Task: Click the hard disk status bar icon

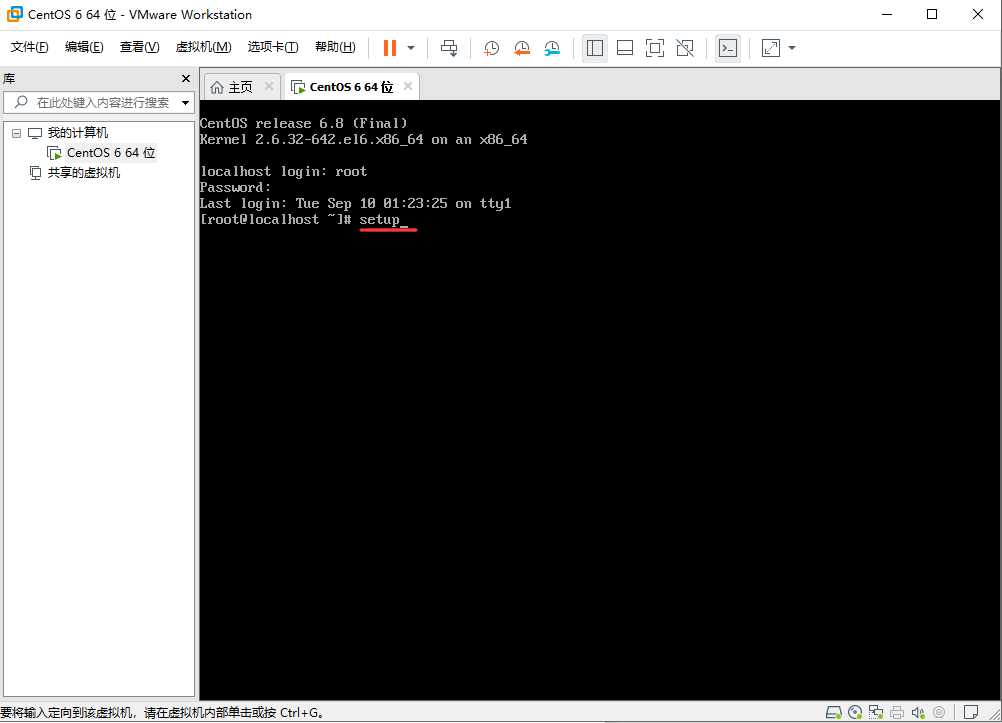Action: coord(833,712)
